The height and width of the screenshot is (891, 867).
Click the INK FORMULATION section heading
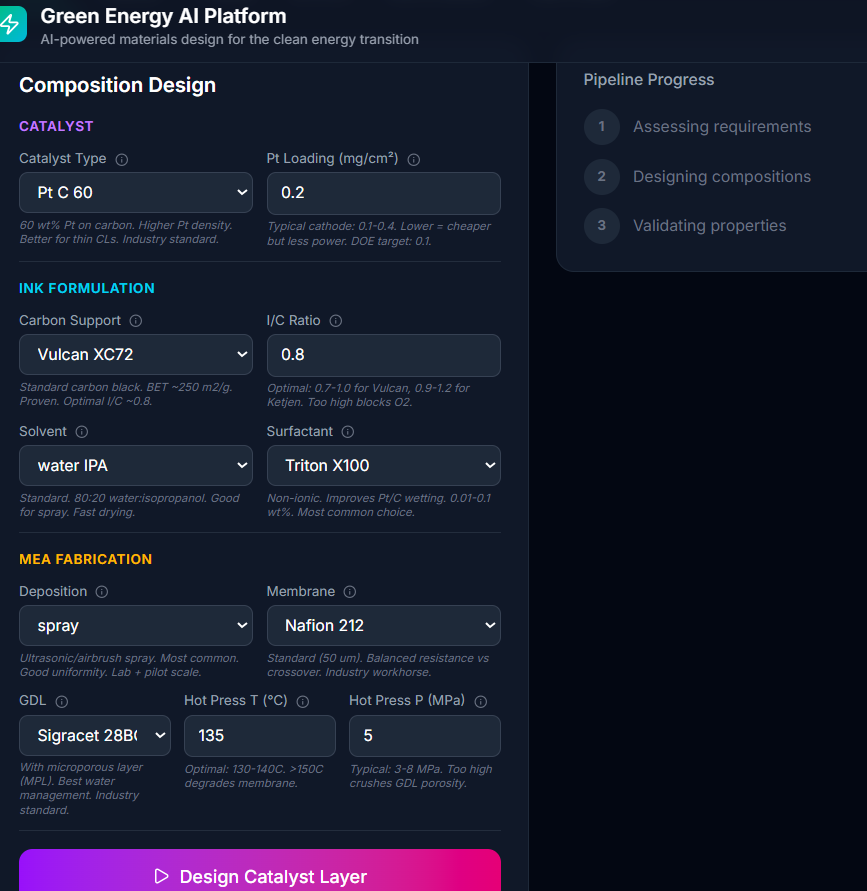click(x=87, y=288)
